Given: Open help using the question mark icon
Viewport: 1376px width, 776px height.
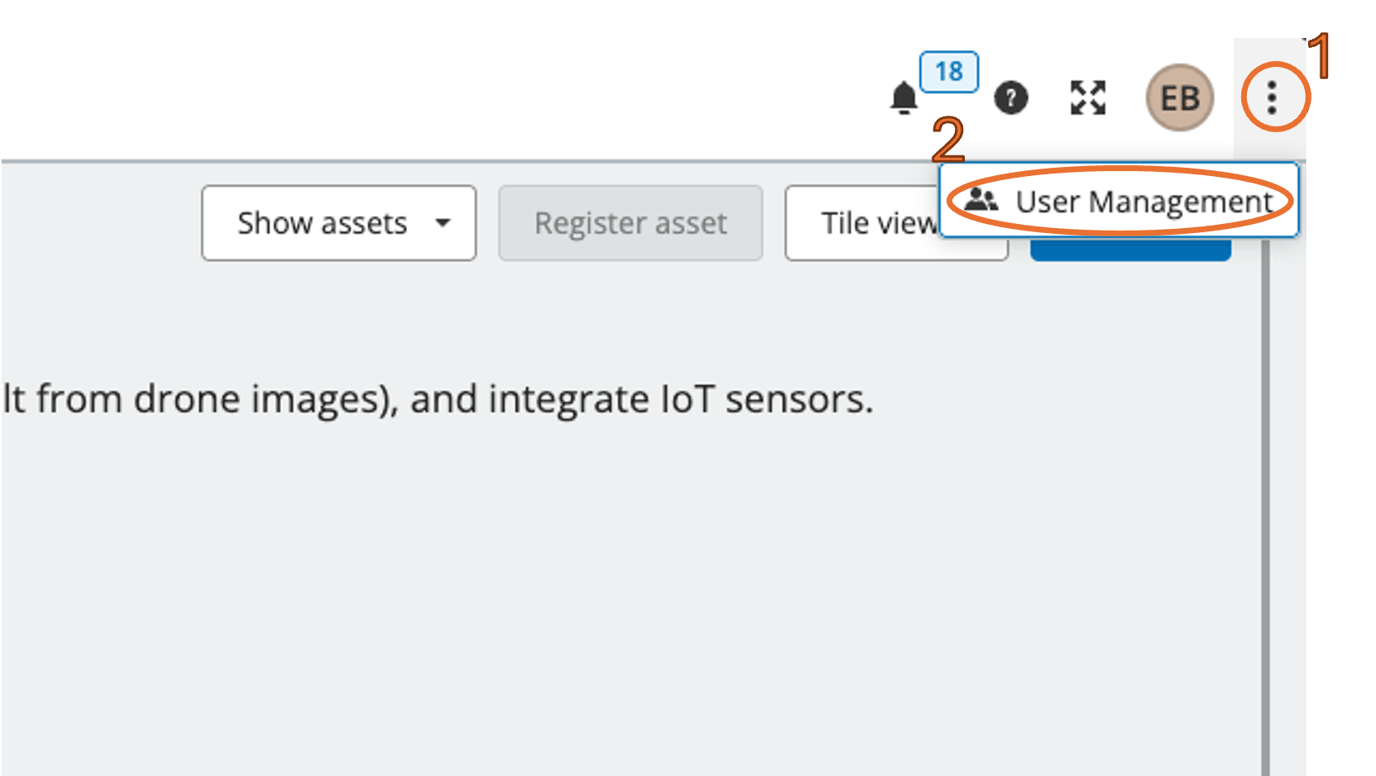Looking at the screenshot, I should point(1011,98).
